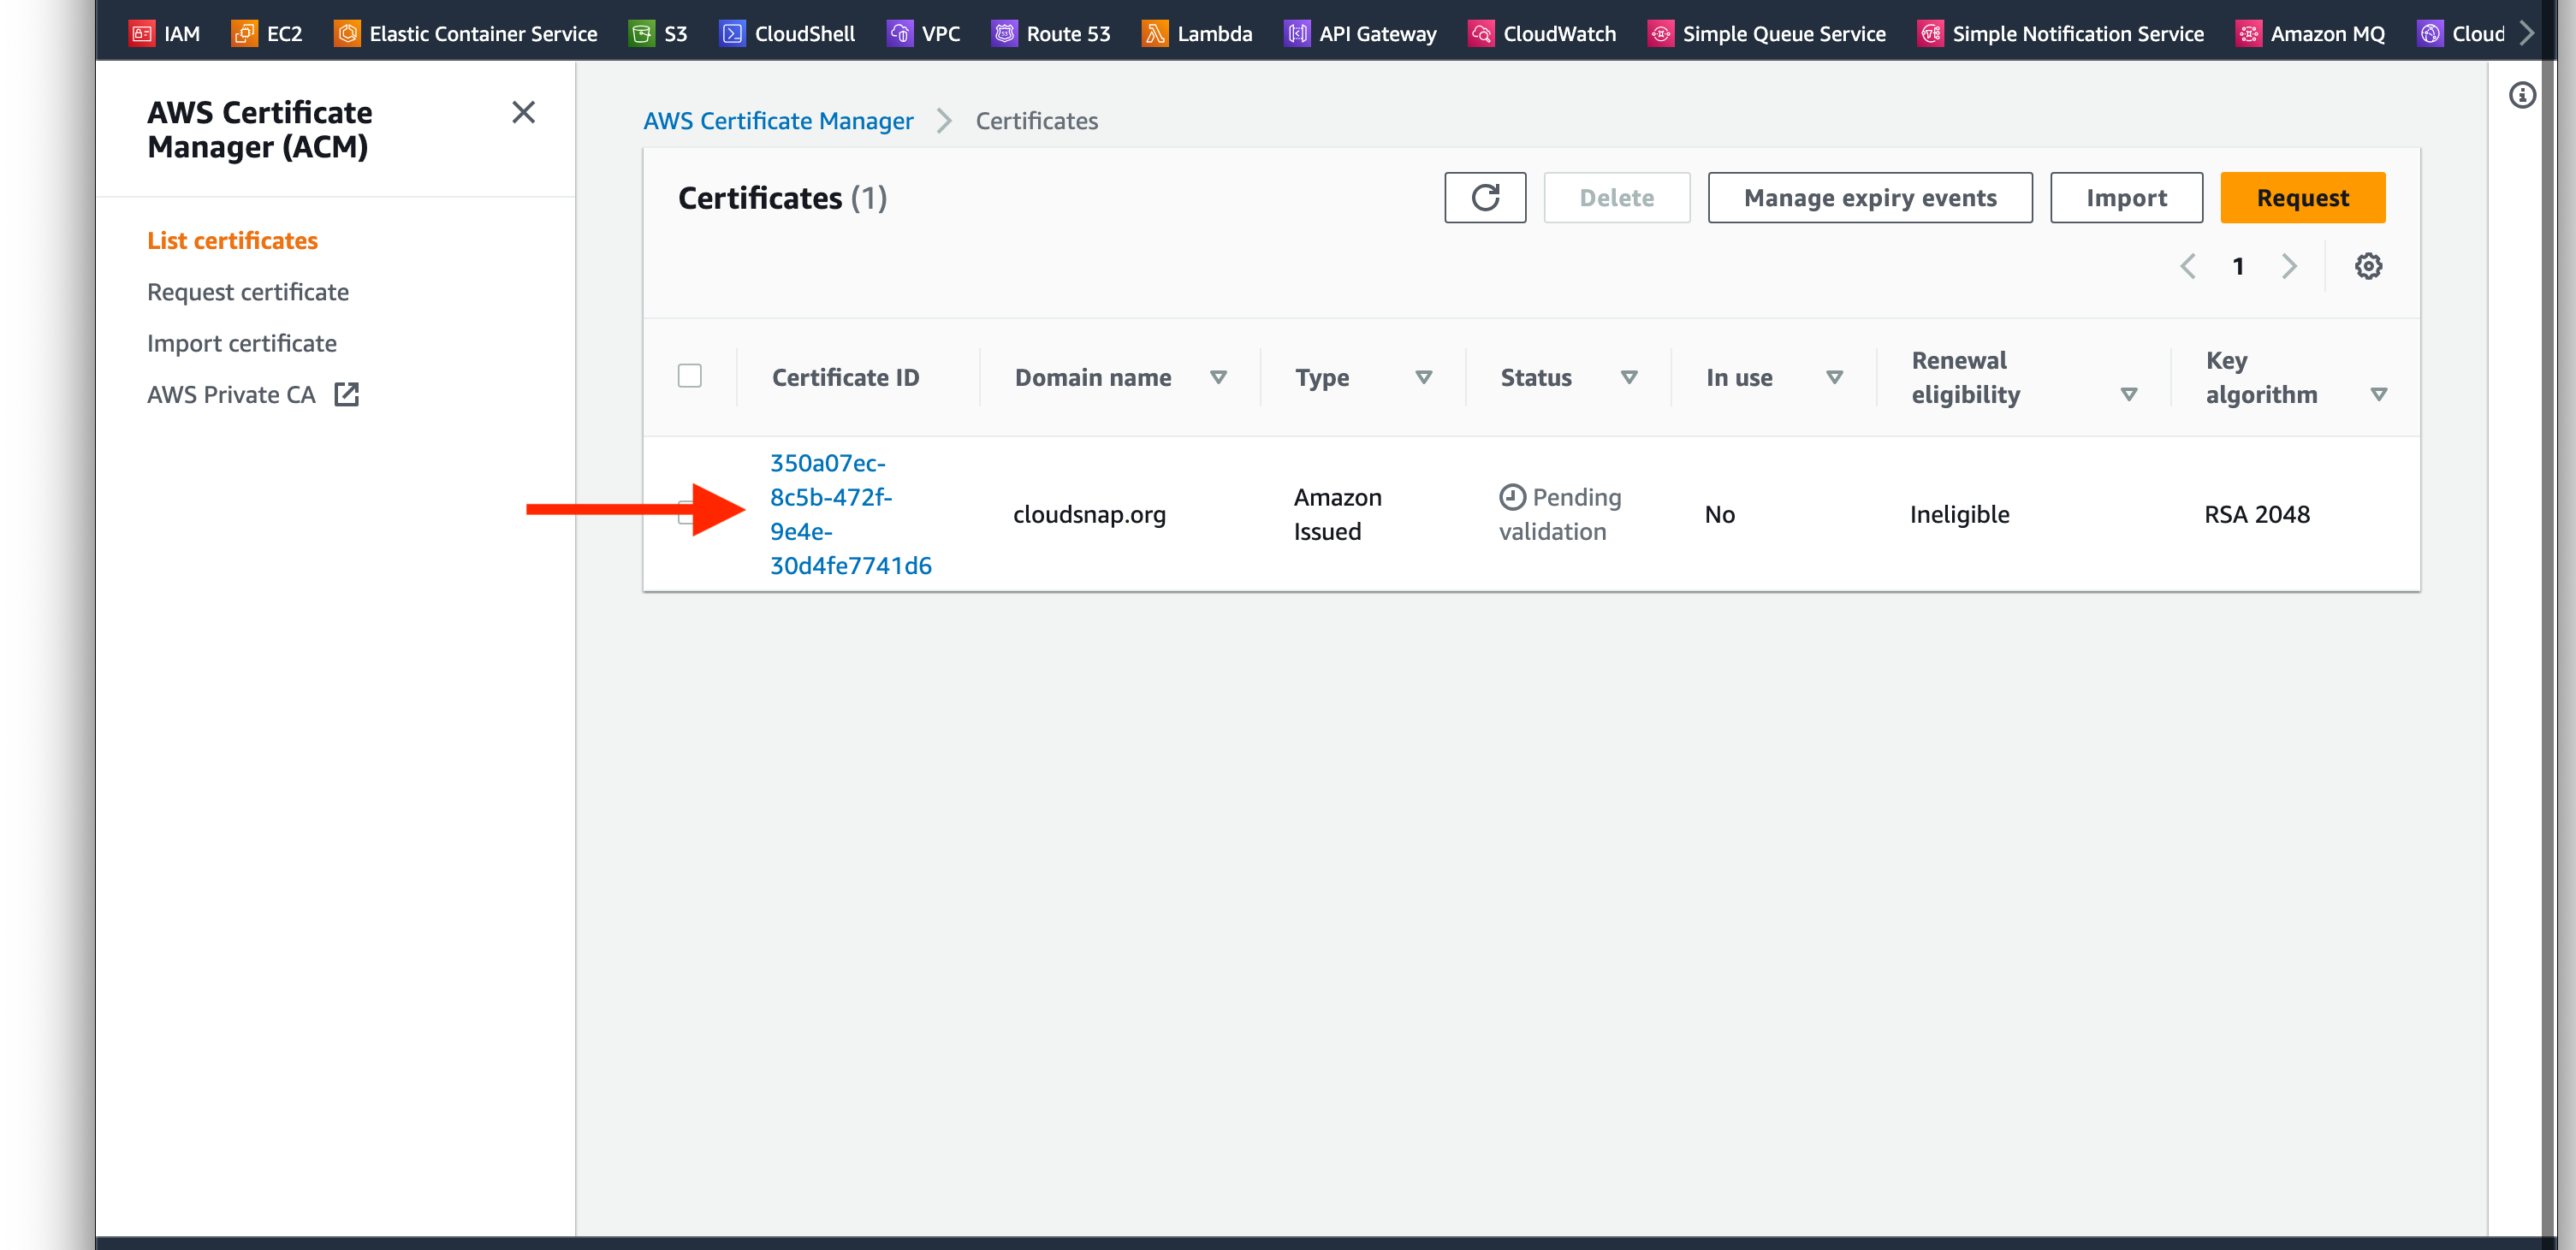Open the S3 service shortcut icon
The width and height of the screenshot is (2576, 1250).
641,33
